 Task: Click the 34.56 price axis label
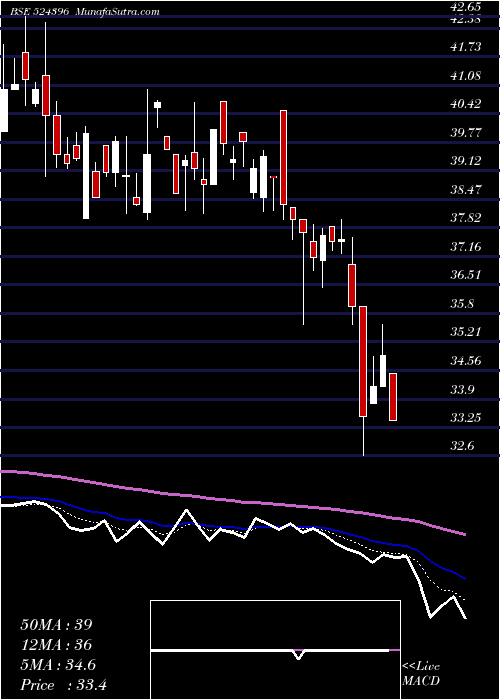[x=465, y=360]
